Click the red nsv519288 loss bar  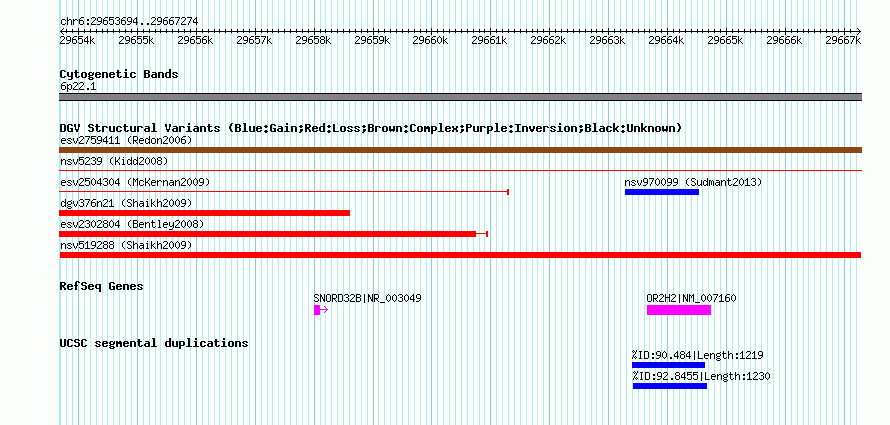(x=460, y=255)
